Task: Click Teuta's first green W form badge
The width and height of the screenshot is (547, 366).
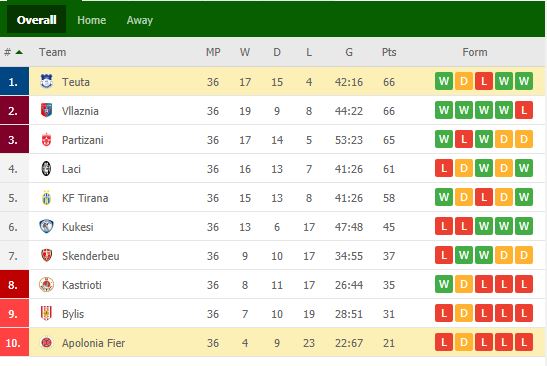Action: pos(444,81)
